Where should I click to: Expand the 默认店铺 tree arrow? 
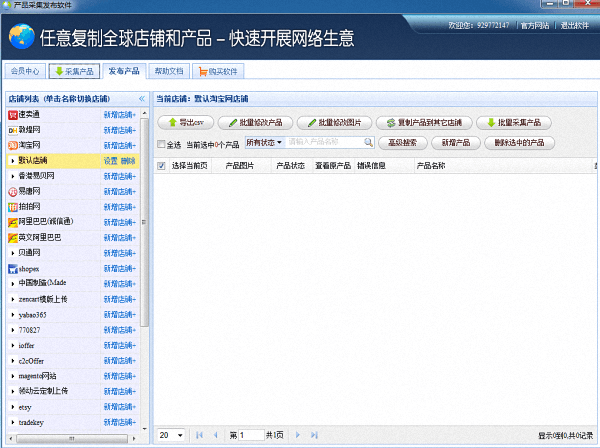13,161
